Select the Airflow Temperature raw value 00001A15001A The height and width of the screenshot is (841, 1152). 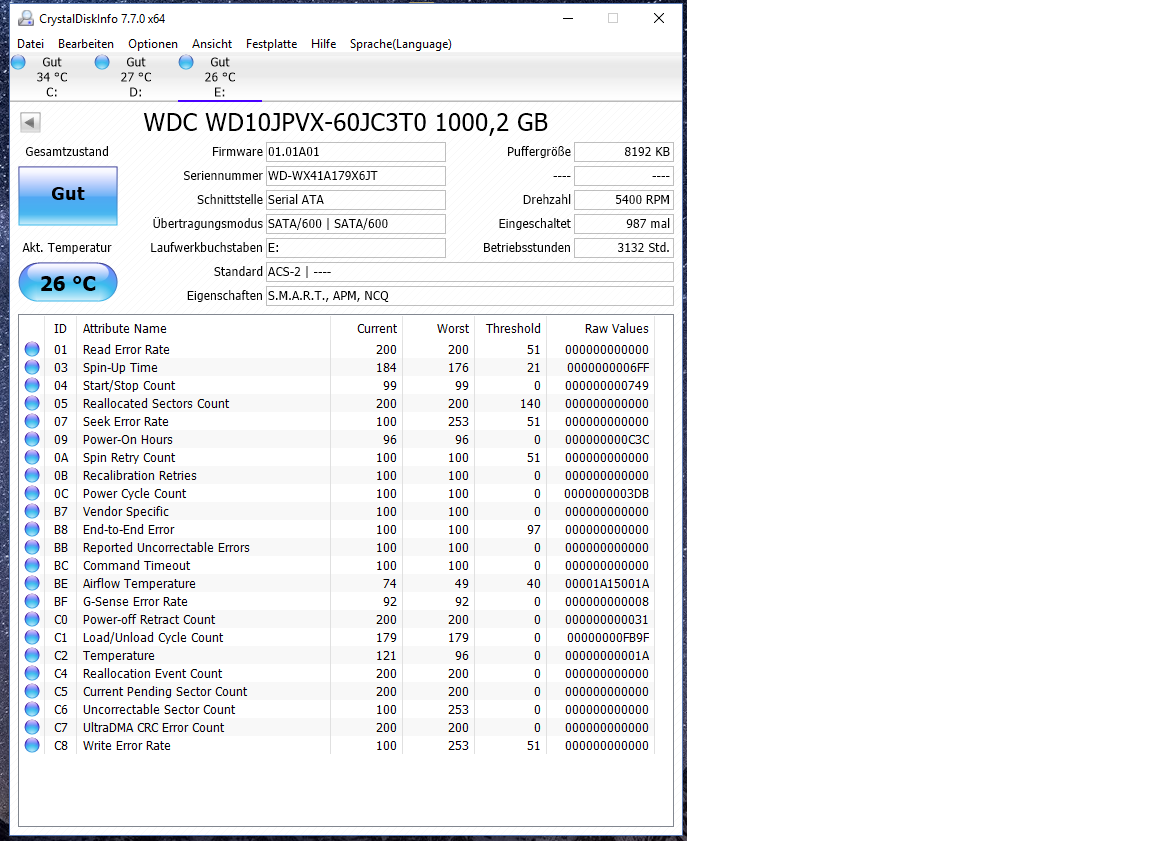[607, 583]
